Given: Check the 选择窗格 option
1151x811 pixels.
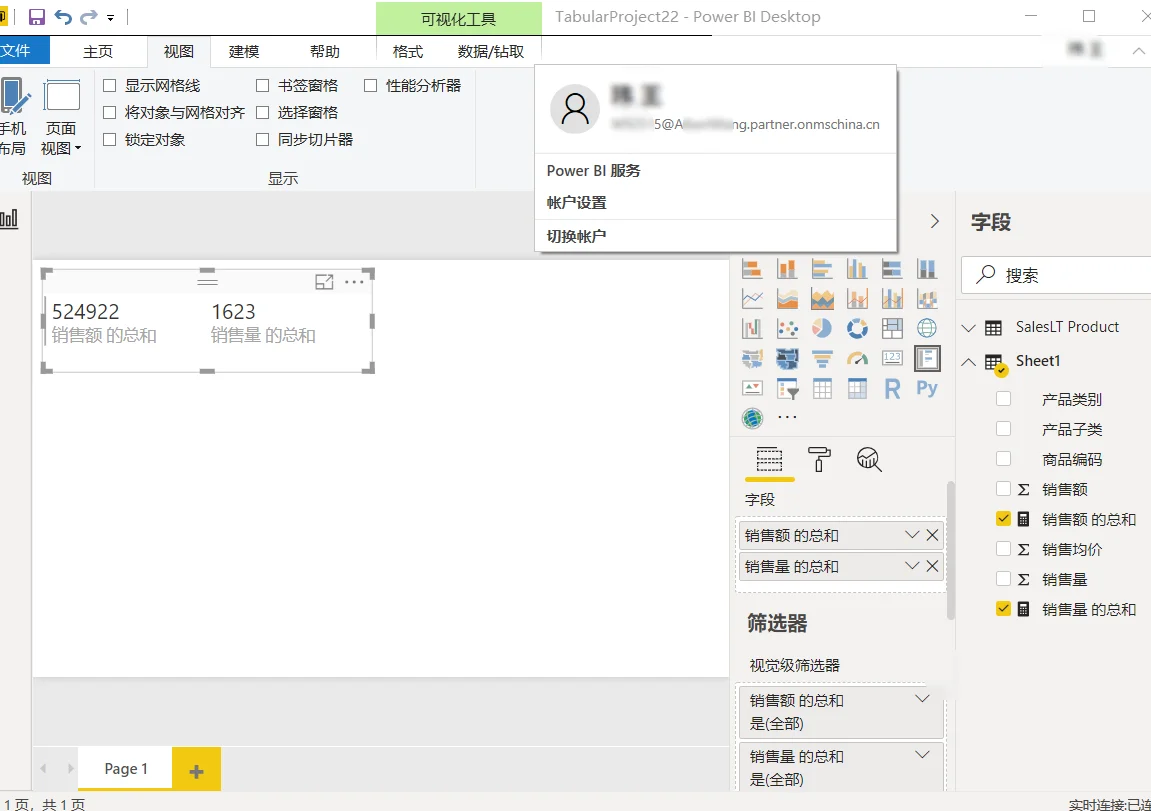Looking at the screenshot, I should [262, 112].
